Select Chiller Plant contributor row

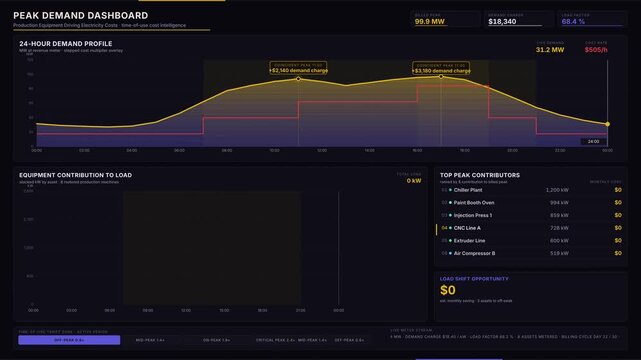tap(531, 190)
